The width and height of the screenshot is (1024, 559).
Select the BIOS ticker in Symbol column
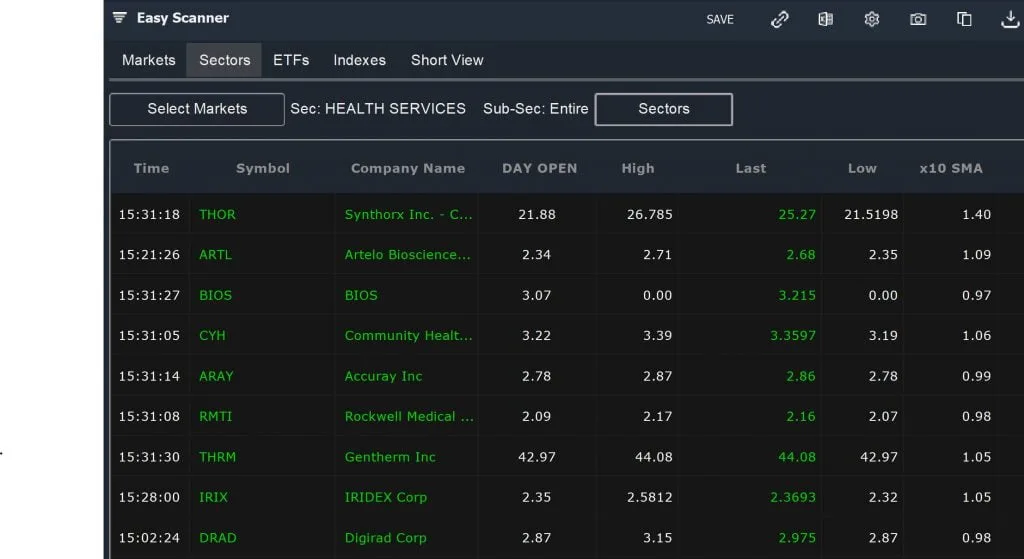click(216, 295)
